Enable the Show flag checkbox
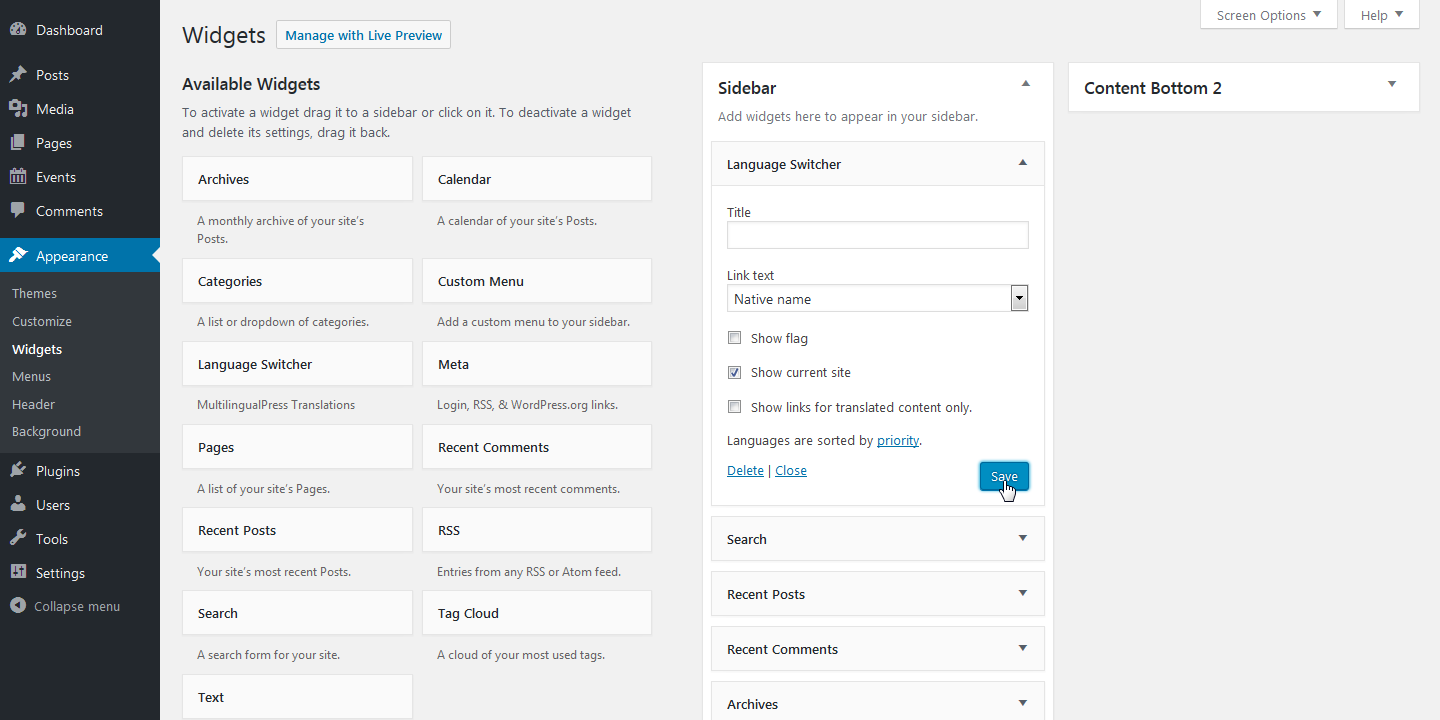The height and width of the screenshot is (720, 1440). (x=734, y=337)
